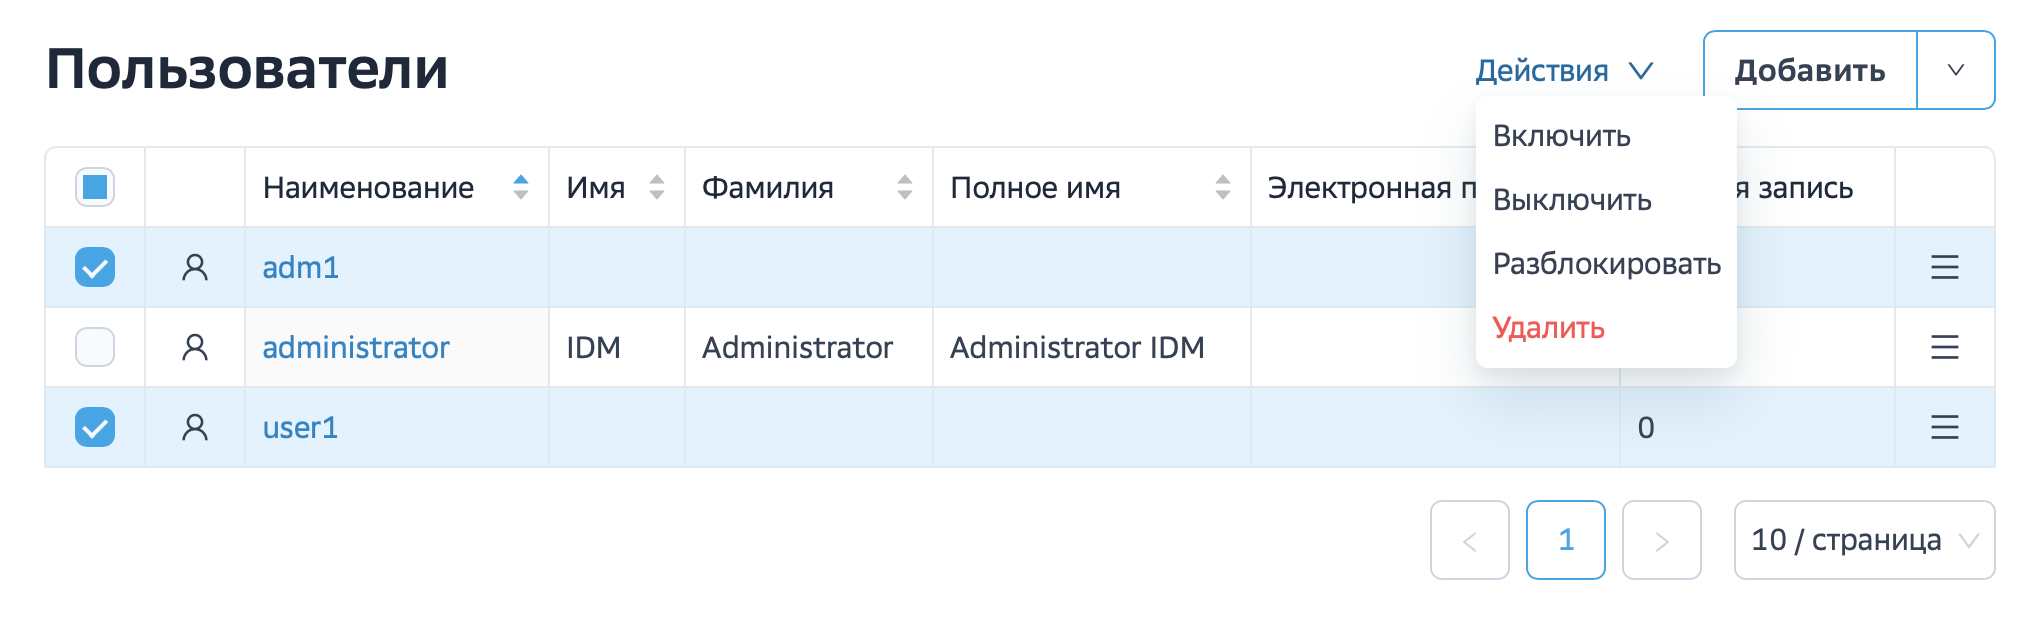This screenshot has height=636, width=2028.
Task: Collapse the Действия dropdown
Action: coord(1564,71)
